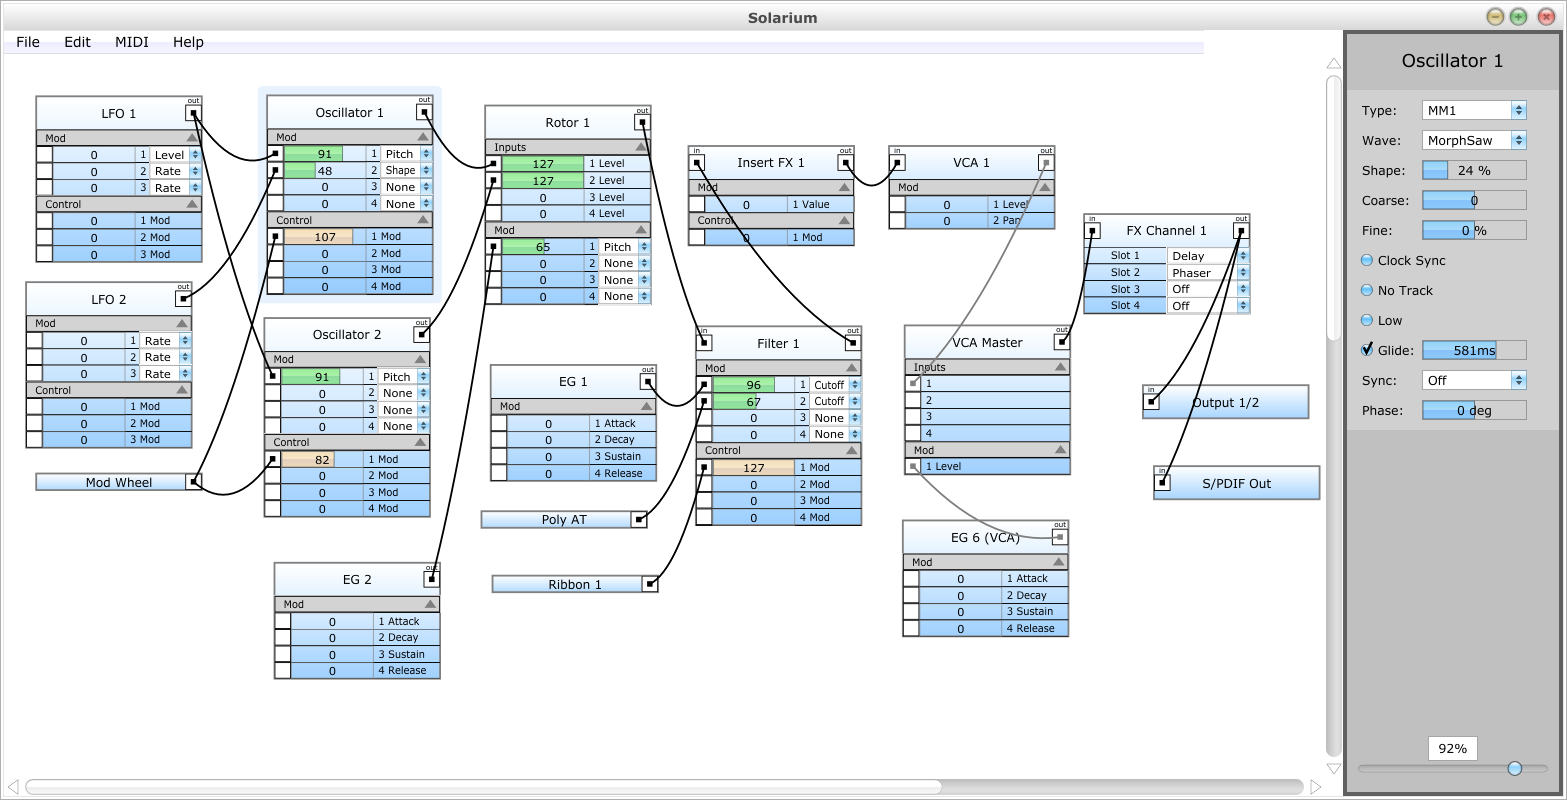
Task: Click the Coarse tuning slider
Action: [x=1474, y=200]
